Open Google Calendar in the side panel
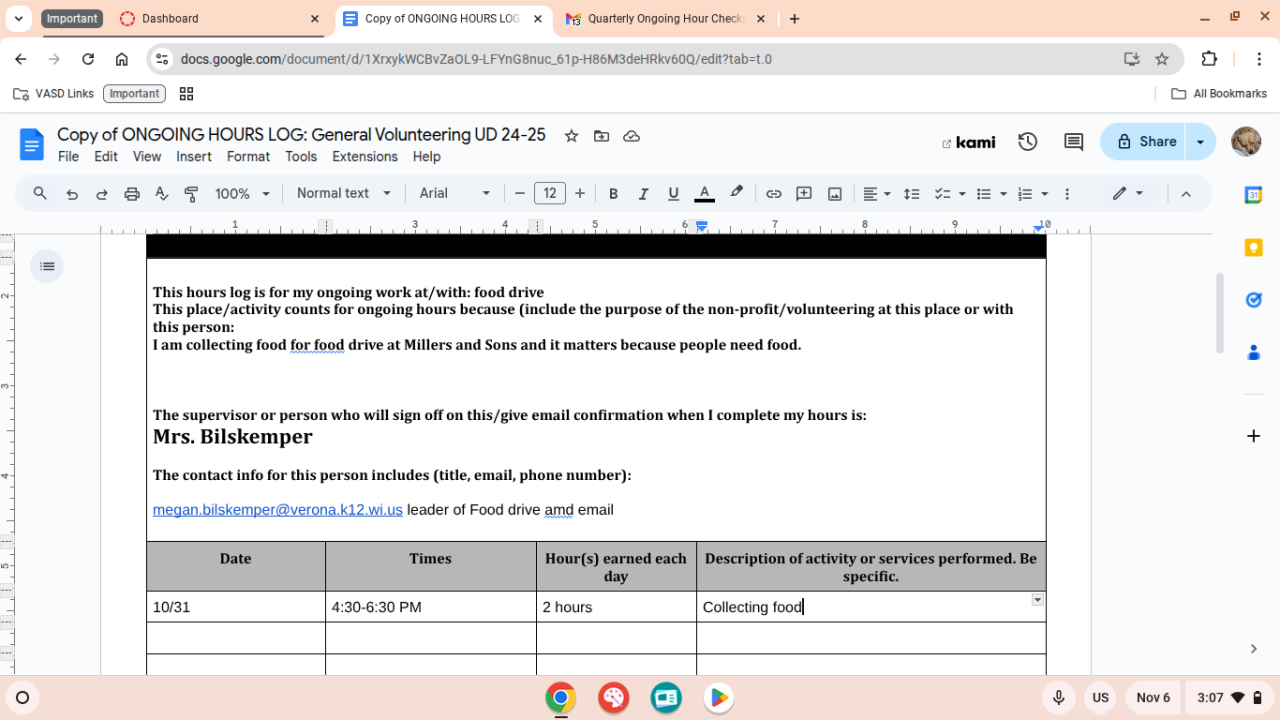 coord(1253,195)
